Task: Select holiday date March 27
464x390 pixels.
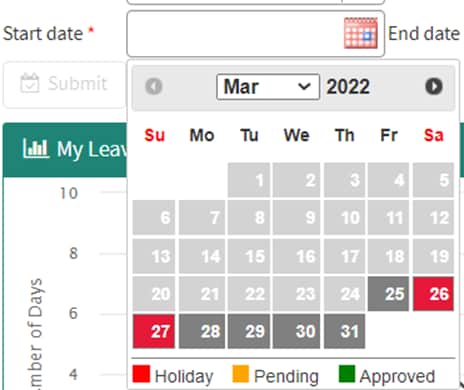Action: tap(154, 331)
